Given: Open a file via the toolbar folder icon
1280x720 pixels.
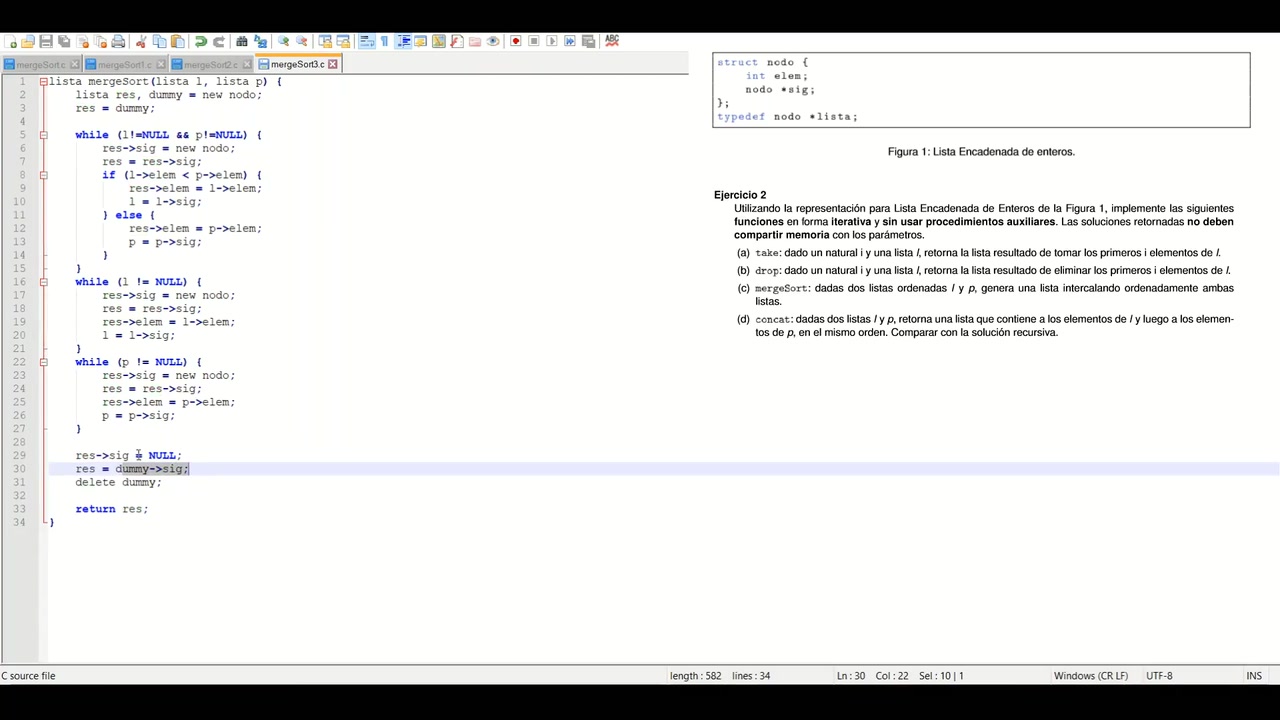Looking at the screenshot, I should 28,41.
